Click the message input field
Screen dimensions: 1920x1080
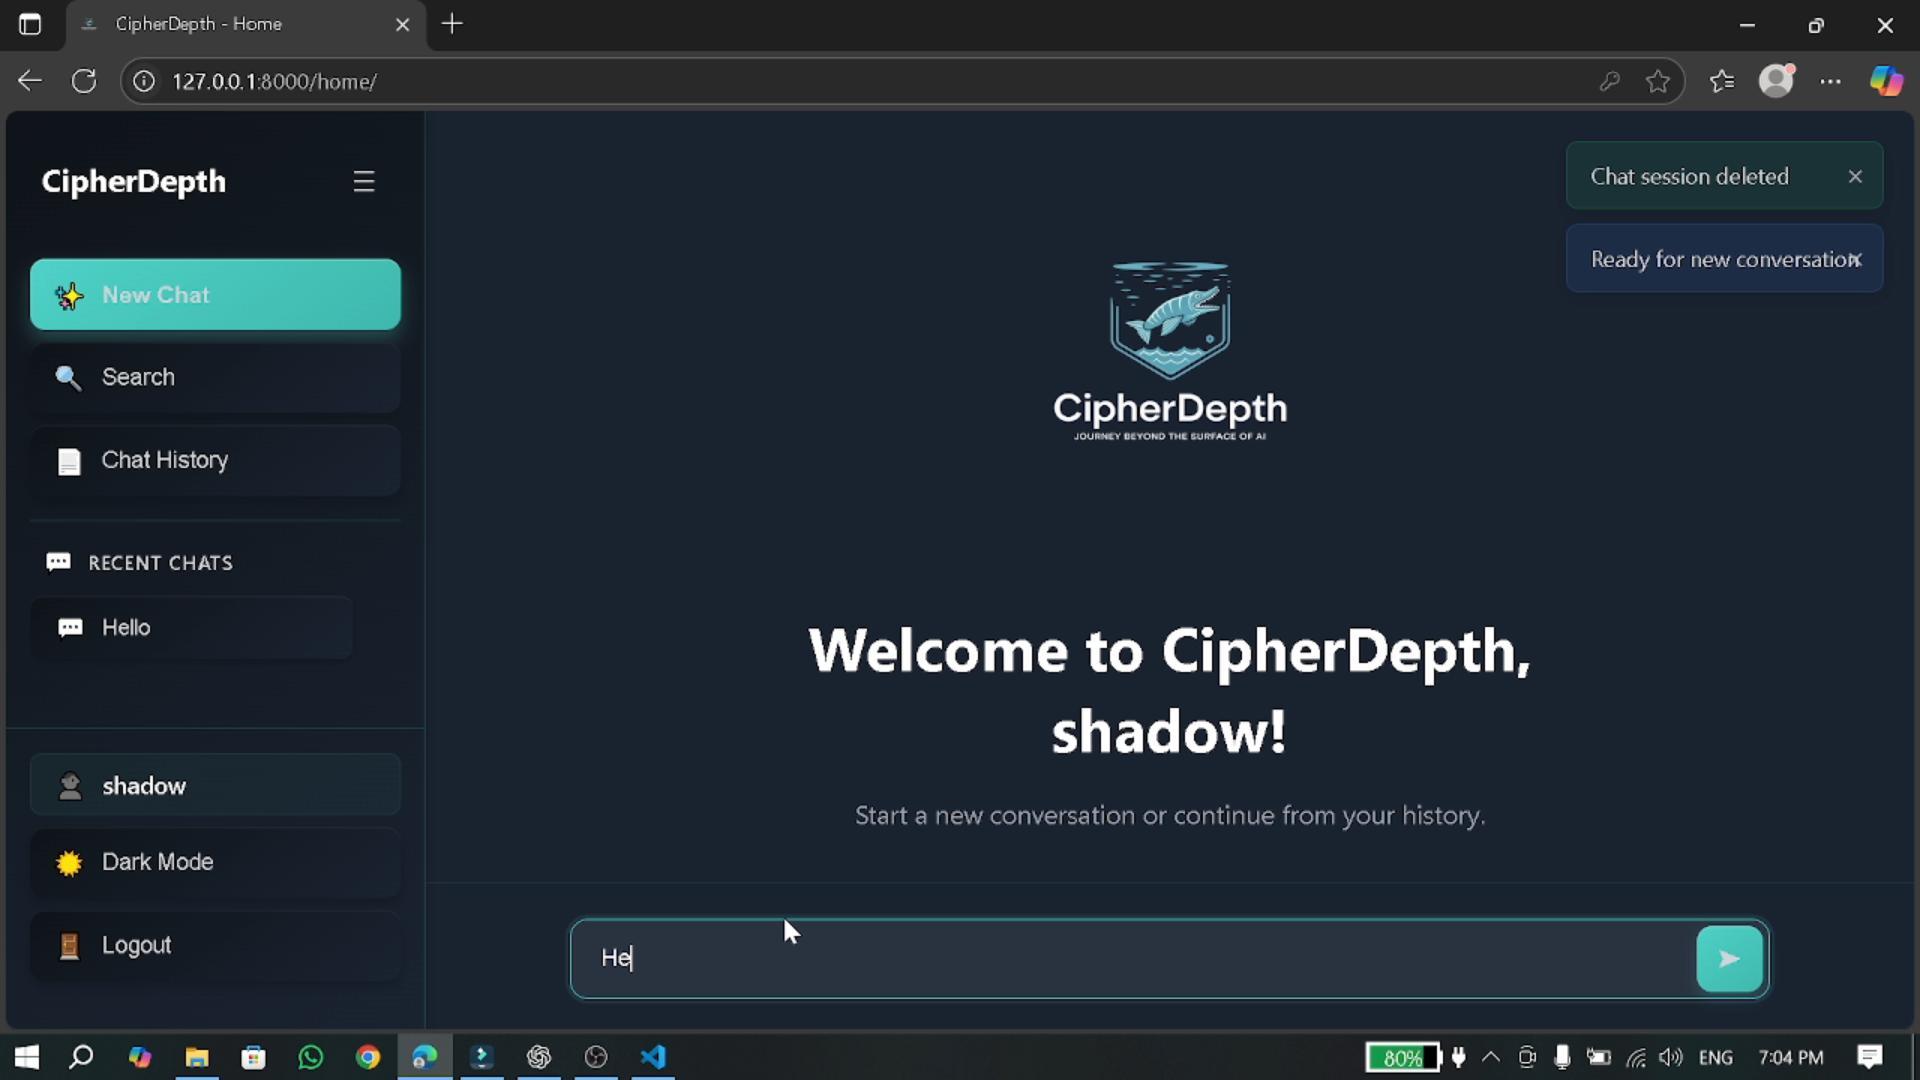tap(1130, 958)
